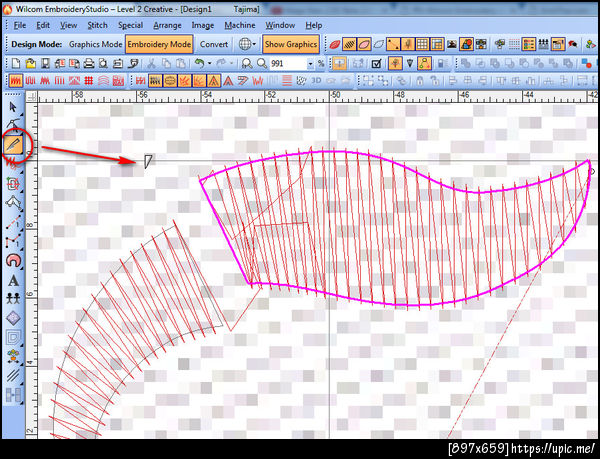Save the current design

click(45, 63)
